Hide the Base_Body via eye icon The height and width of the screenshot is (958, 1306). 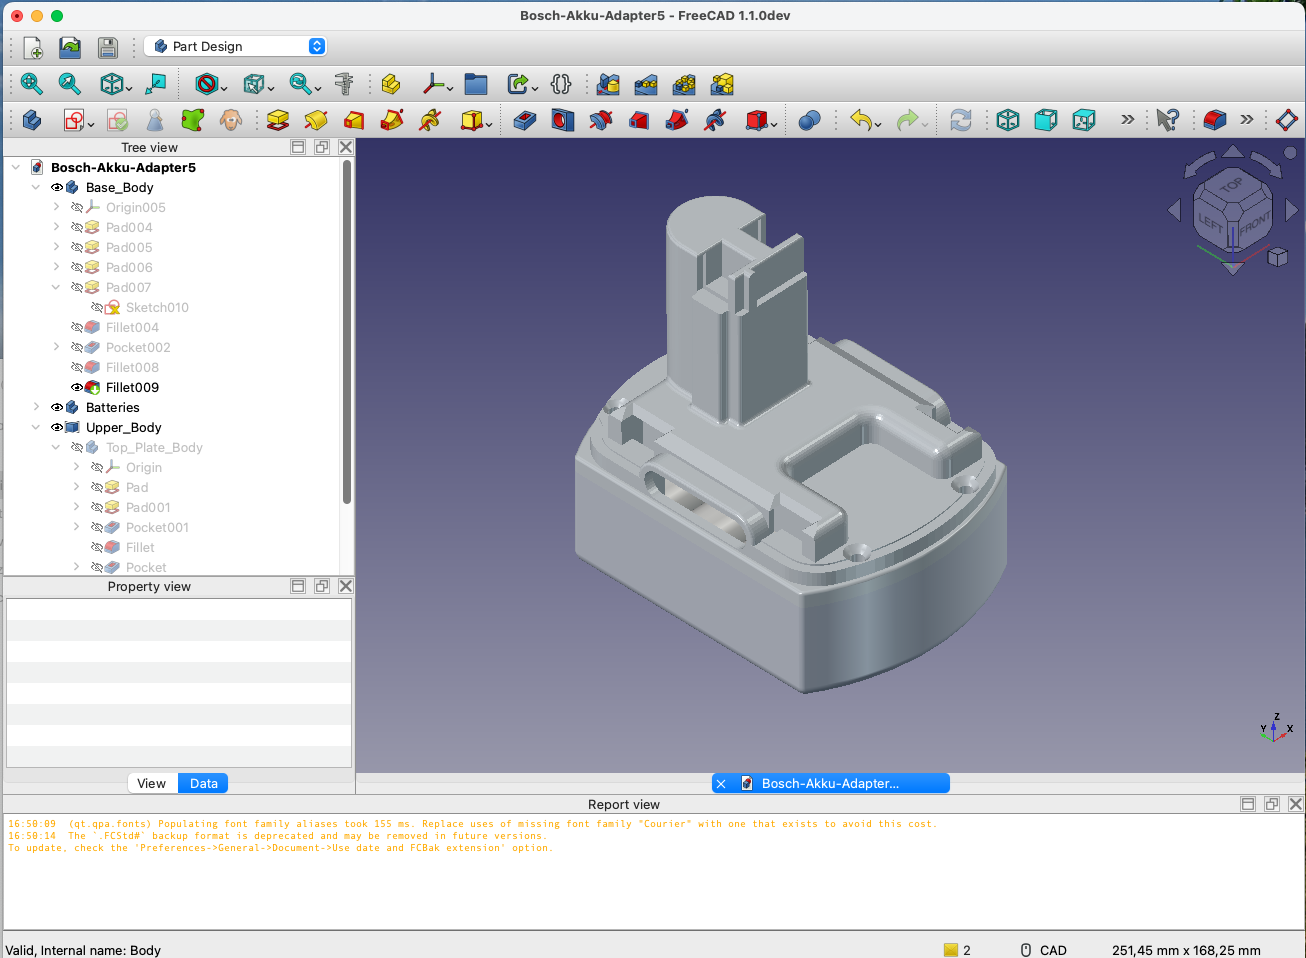[x=57, y=187]
